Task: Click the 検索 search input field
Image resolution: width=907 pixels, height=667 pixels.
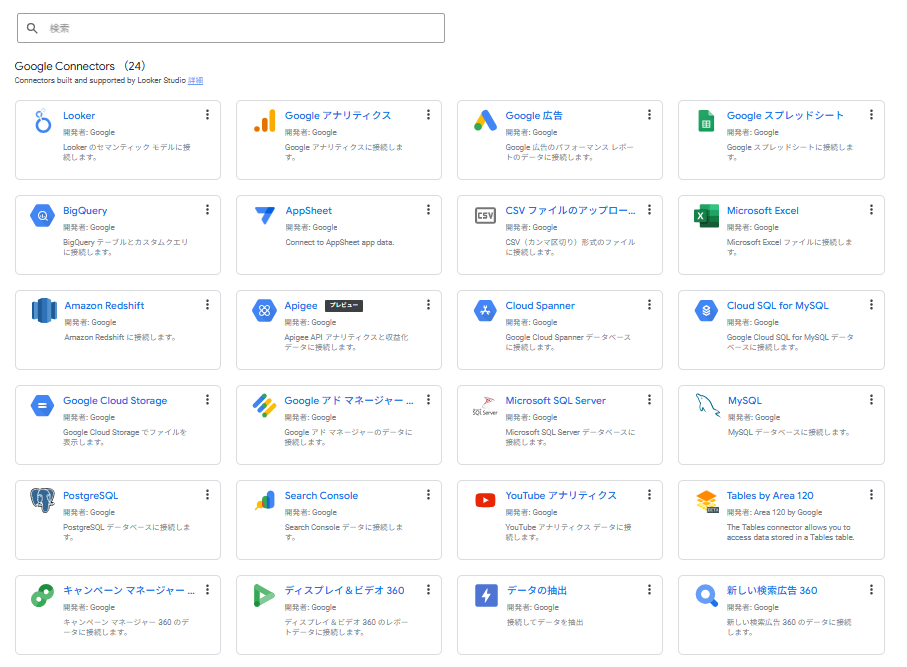Action: 231,28
